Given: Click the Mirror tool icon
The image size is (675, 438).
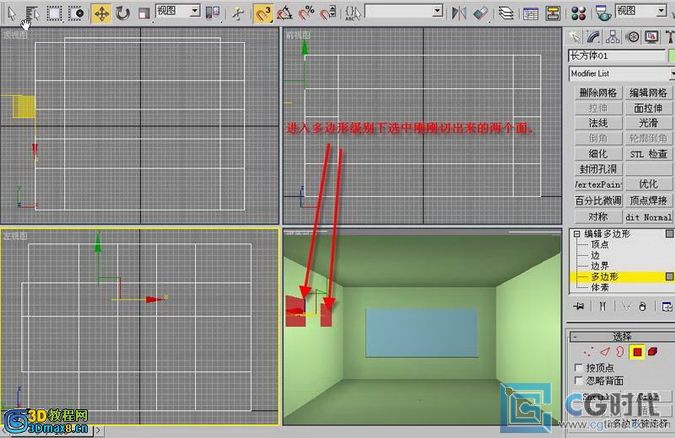Looking at the screenshot, I should coord(459,13).
